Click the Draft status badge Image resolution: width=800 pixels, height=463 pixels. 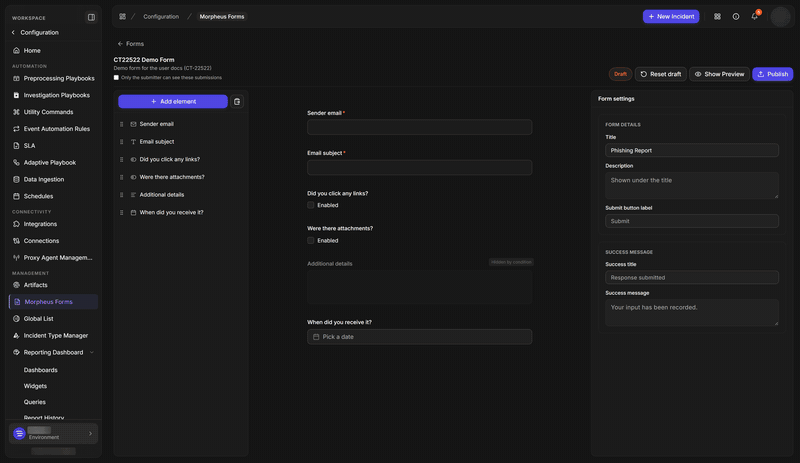[x=620, y=74]
